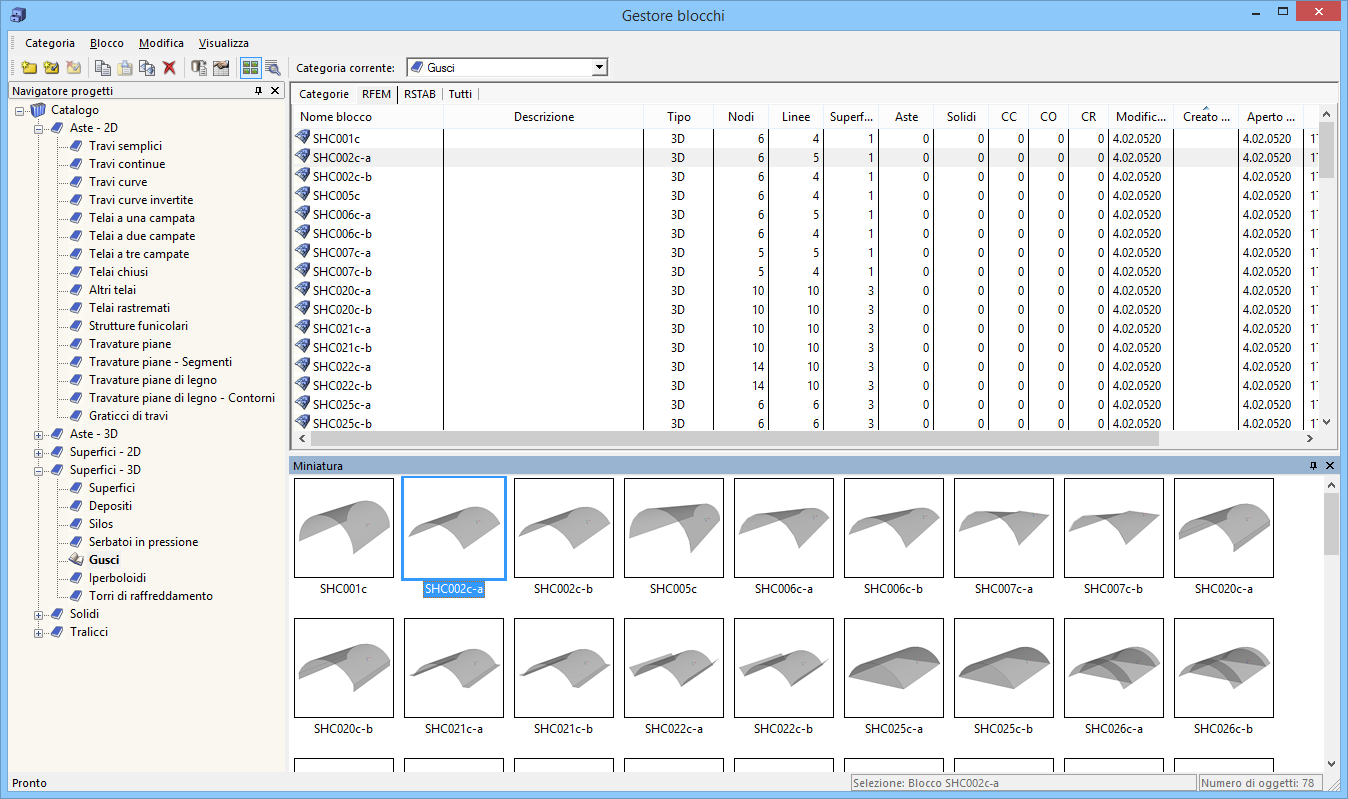
Task: Expand the Solidi tree branch
Action: [x=37, y=613]
